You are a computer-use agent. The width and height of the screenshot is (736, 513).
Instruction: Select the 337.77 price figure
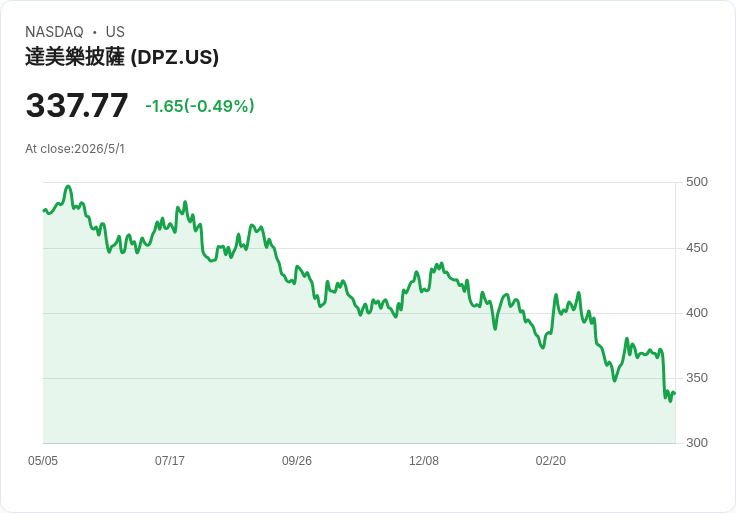click(x=77, y=105)
